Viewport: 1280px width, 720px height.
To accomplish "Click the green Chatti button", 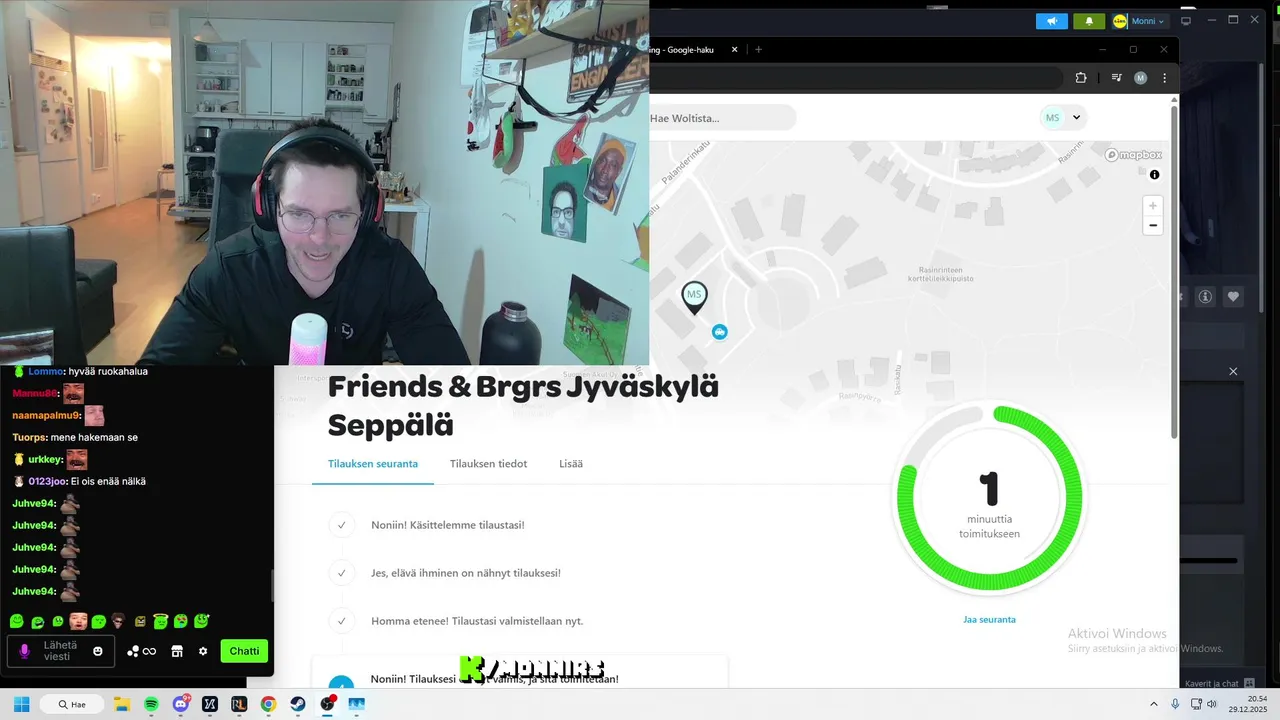I will click(x=244, y=651).
